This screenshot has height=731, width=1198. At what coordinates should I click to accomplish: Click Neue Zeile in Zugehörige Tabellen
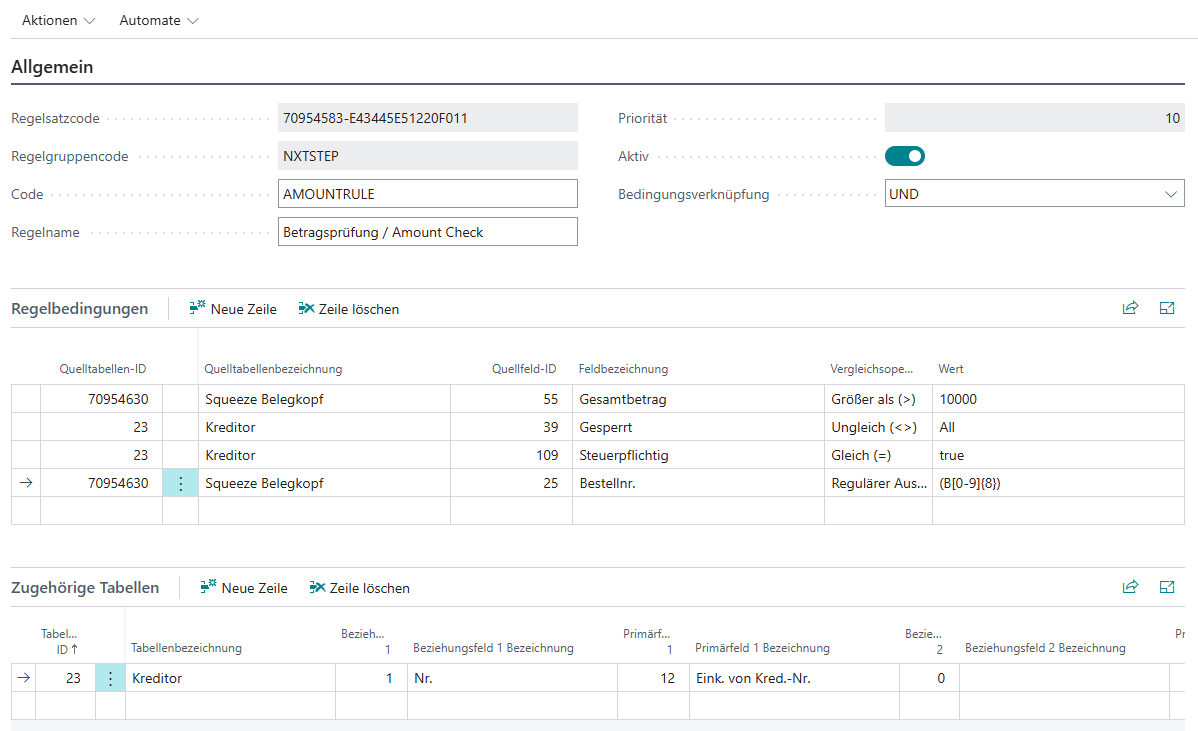[244, 588]
